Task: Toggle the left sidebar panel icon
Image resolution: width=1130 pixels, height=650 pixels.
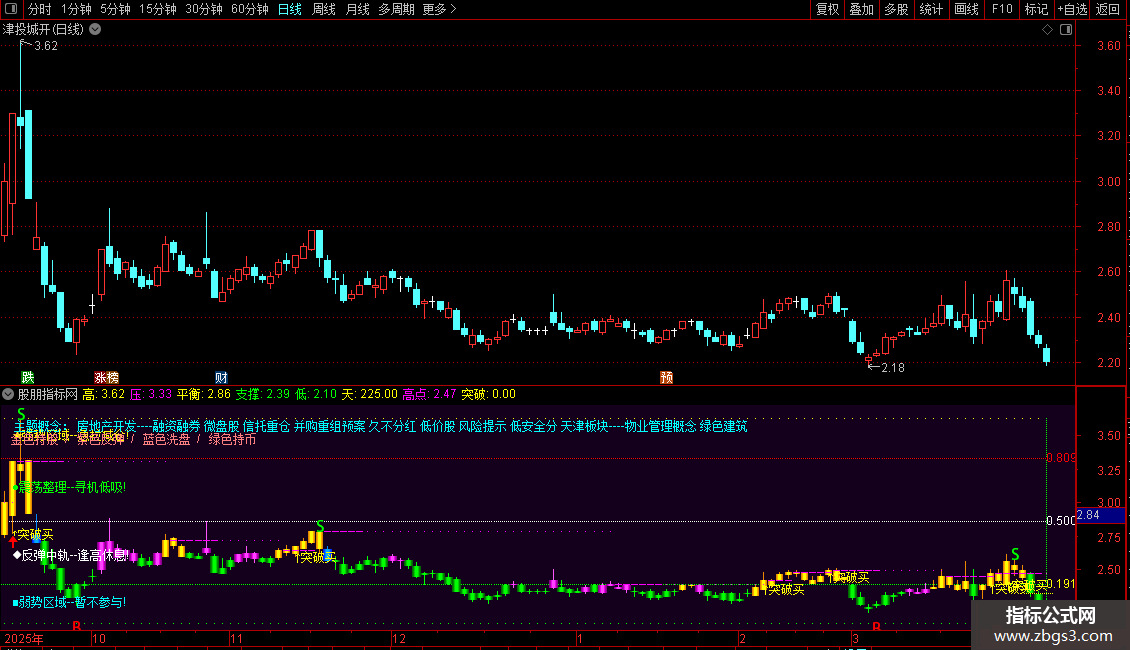Action: (10, 10)
